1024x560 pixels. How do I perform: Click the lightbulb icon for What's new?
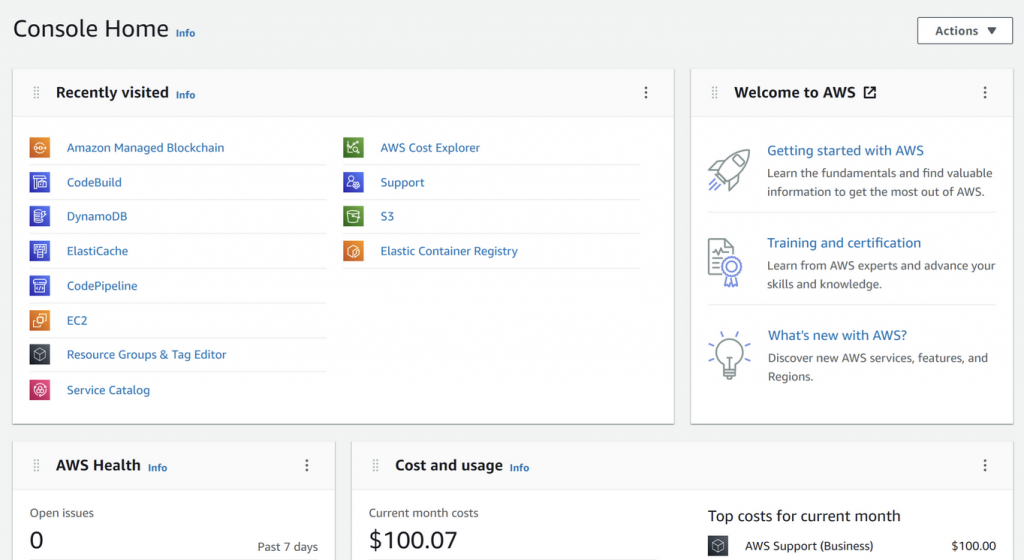click(x=729, y=355)
